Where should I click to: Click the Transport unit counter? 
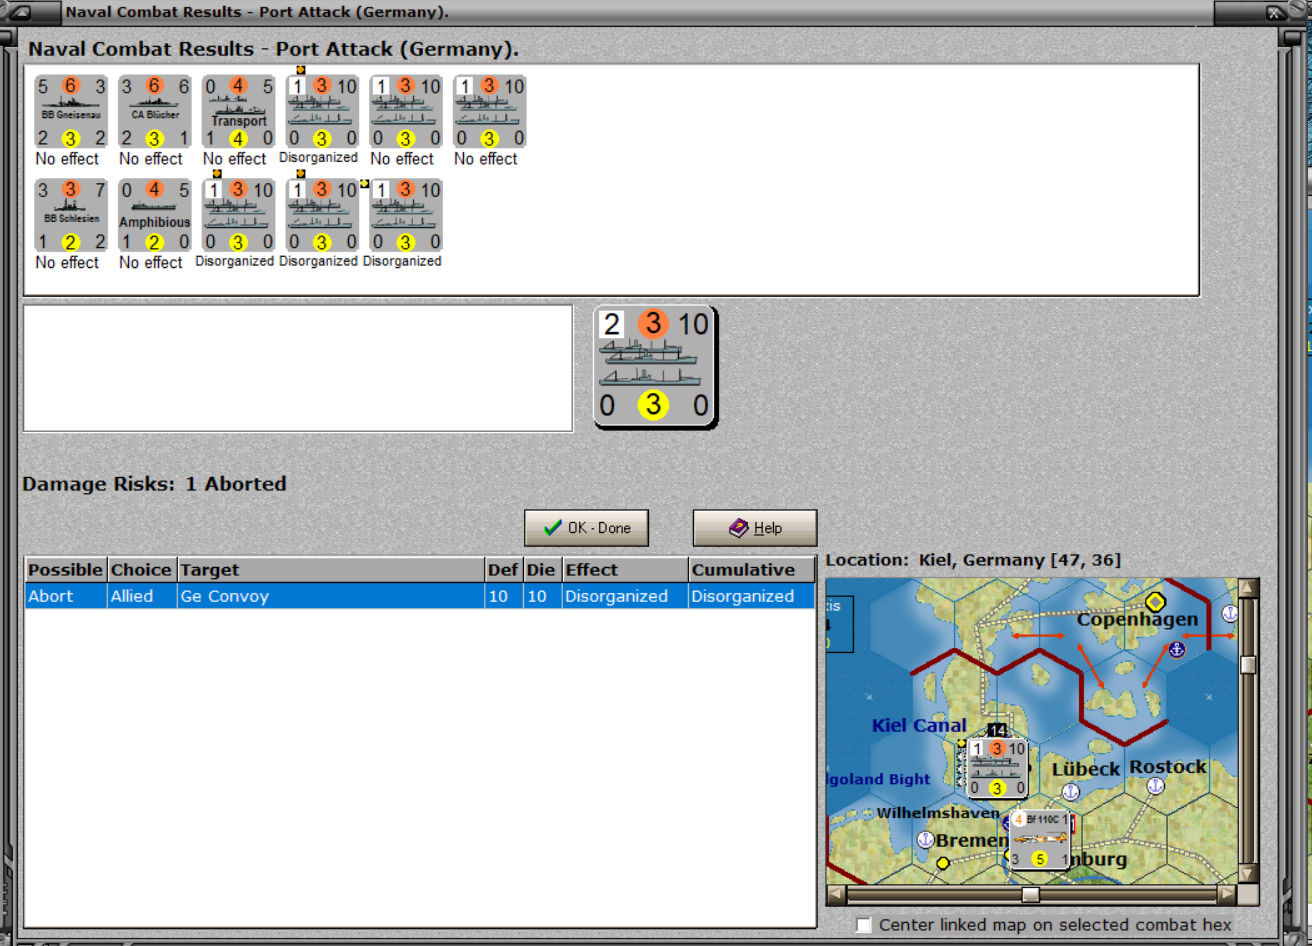pos(239,112)
